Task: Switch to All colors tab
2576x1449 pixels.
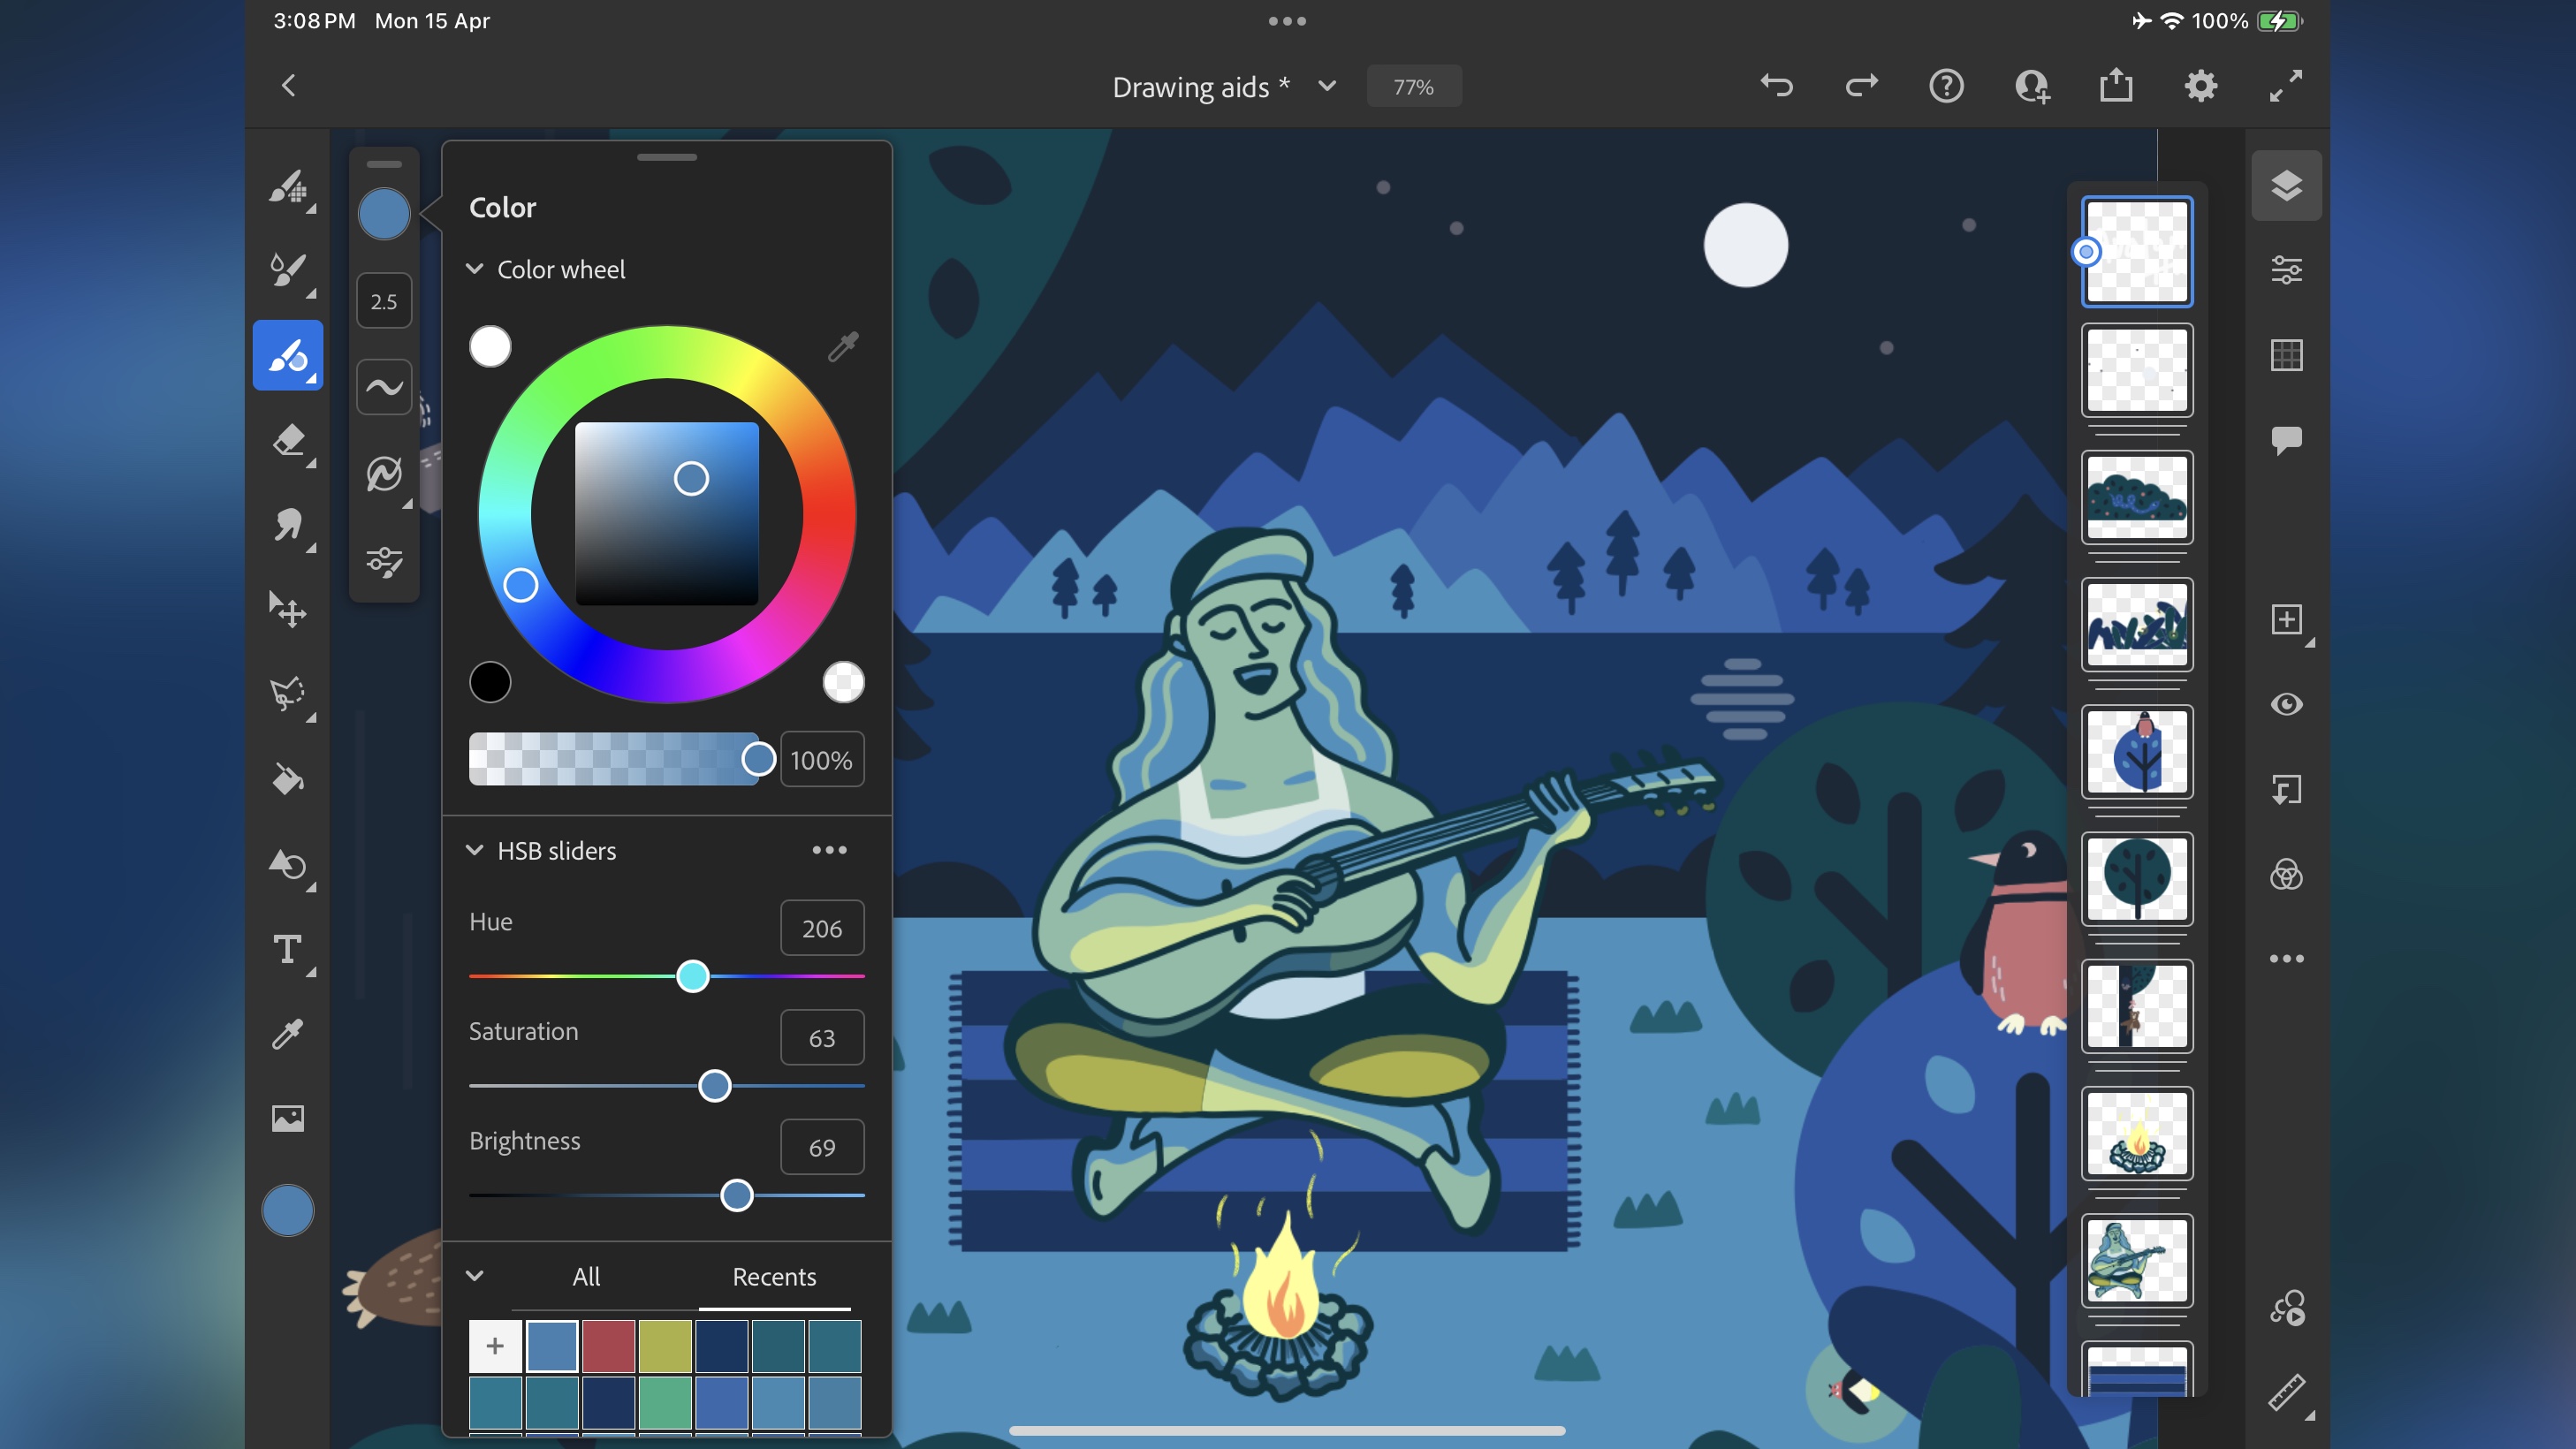Action: click(586, 1276)
